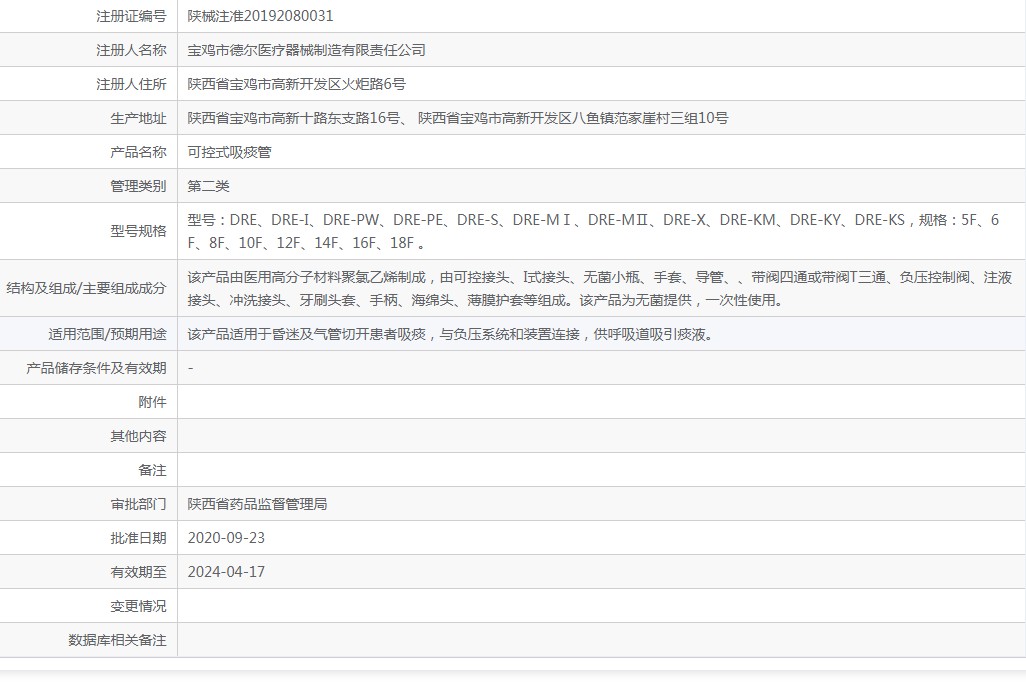Click the 注册人住所 label

coord(131,84)
